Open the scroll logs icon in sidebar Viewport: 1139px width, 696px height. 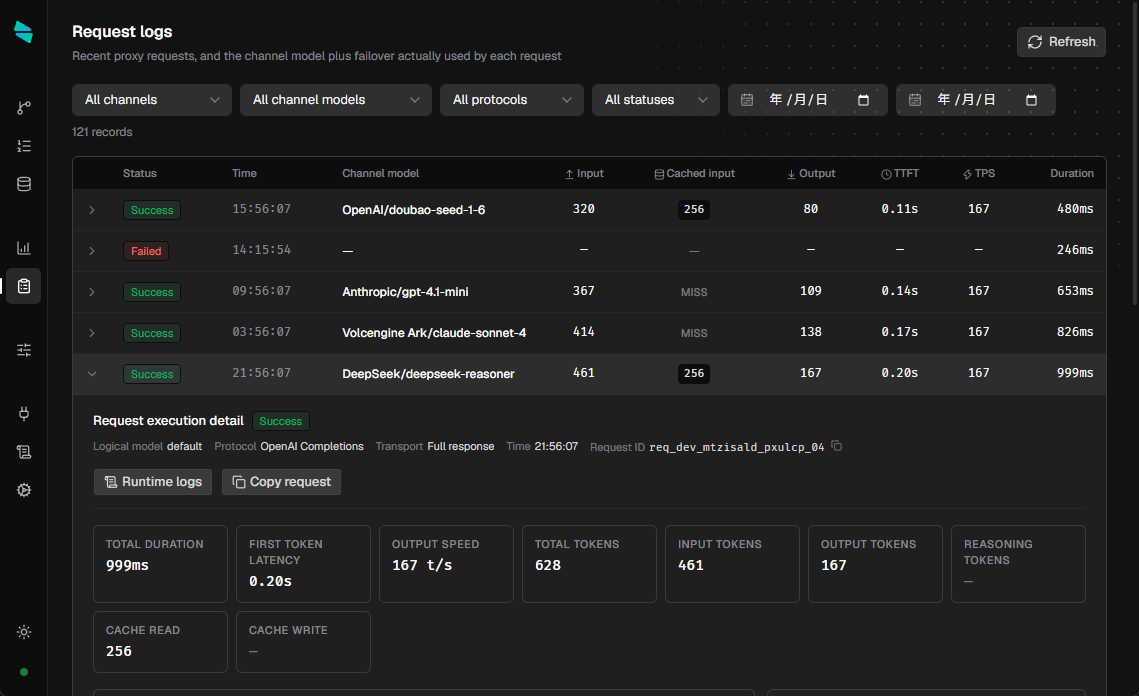pyautogui.click(x=24, y=452)
